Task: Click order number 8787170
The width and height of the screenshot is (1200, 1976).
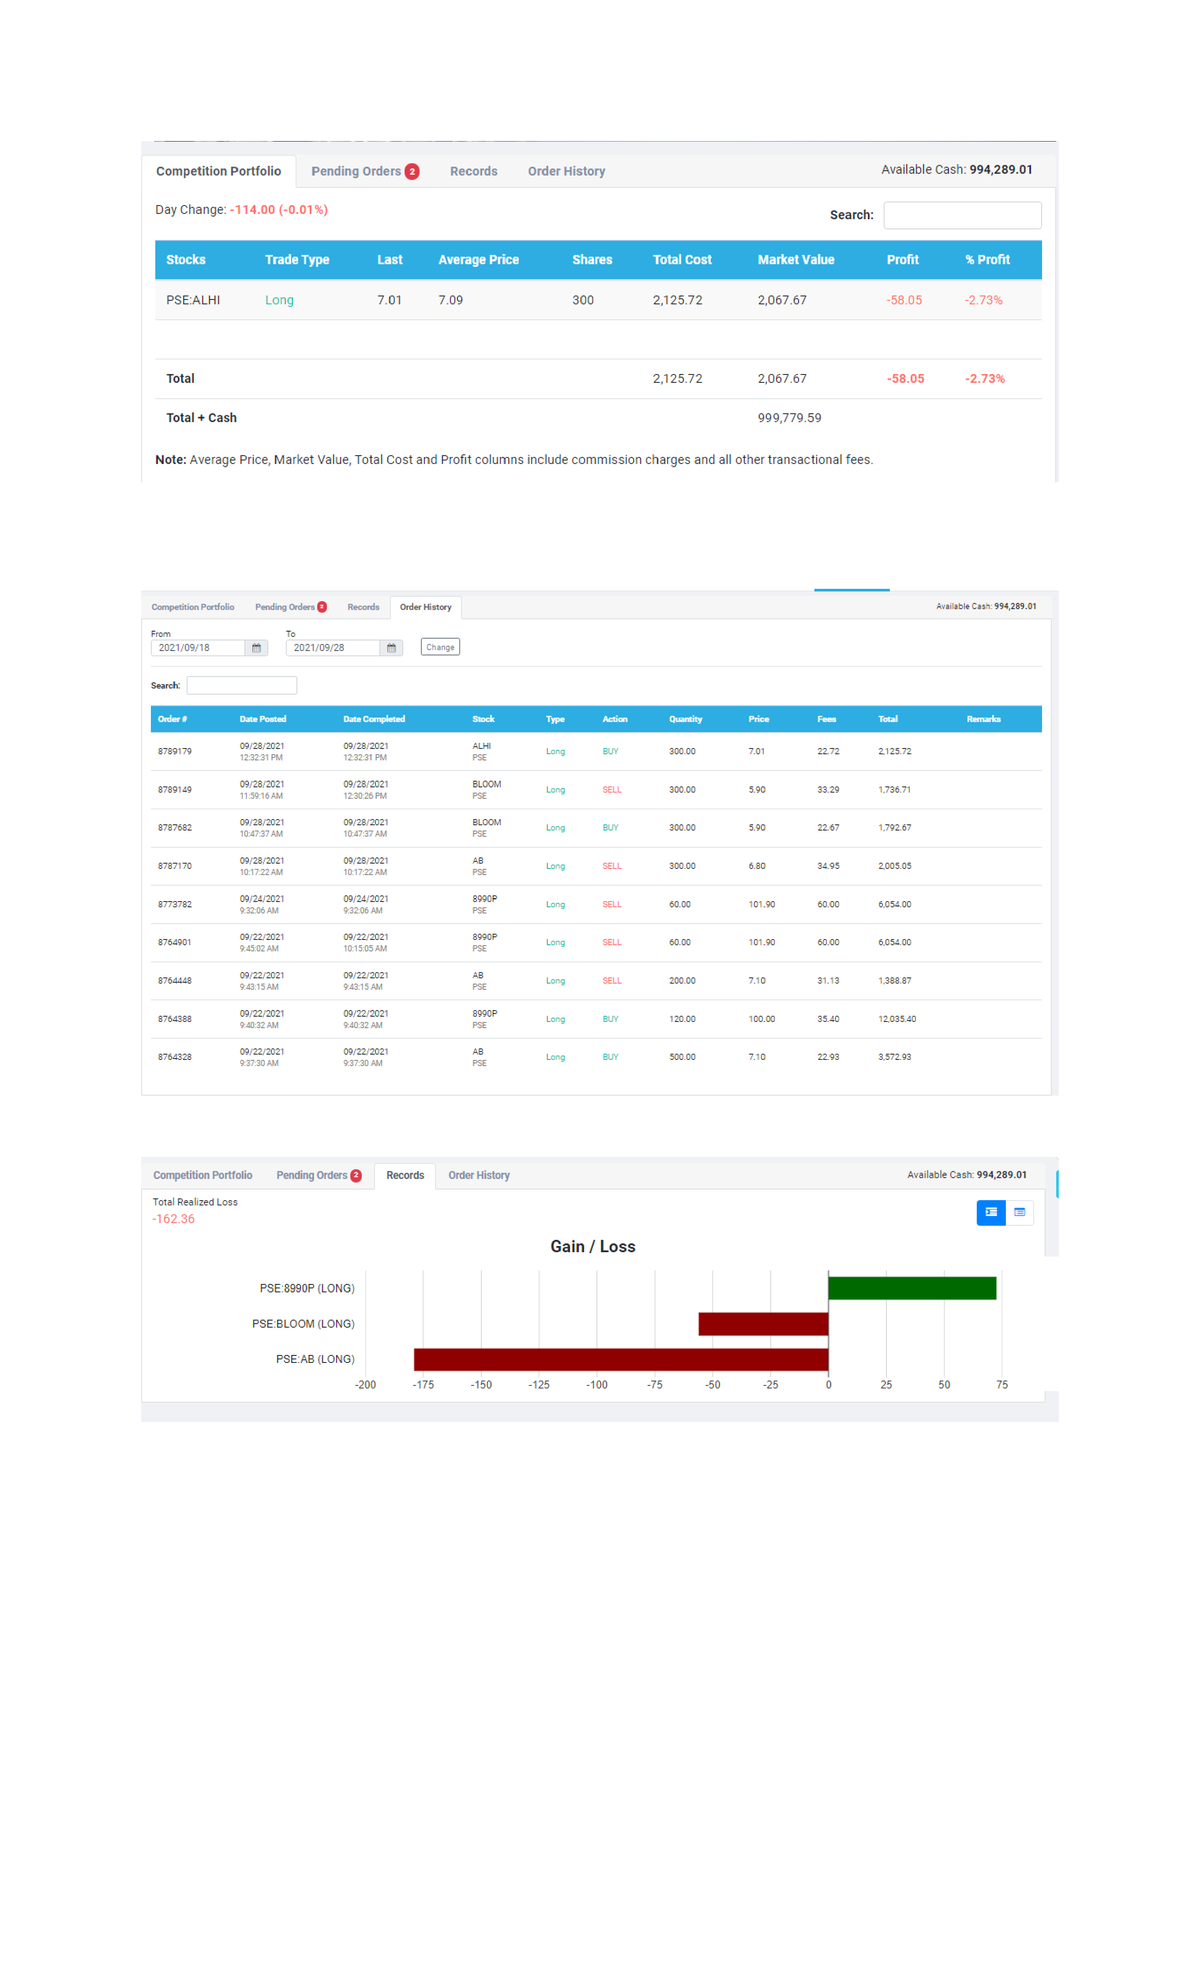Action: coord(175,866)
